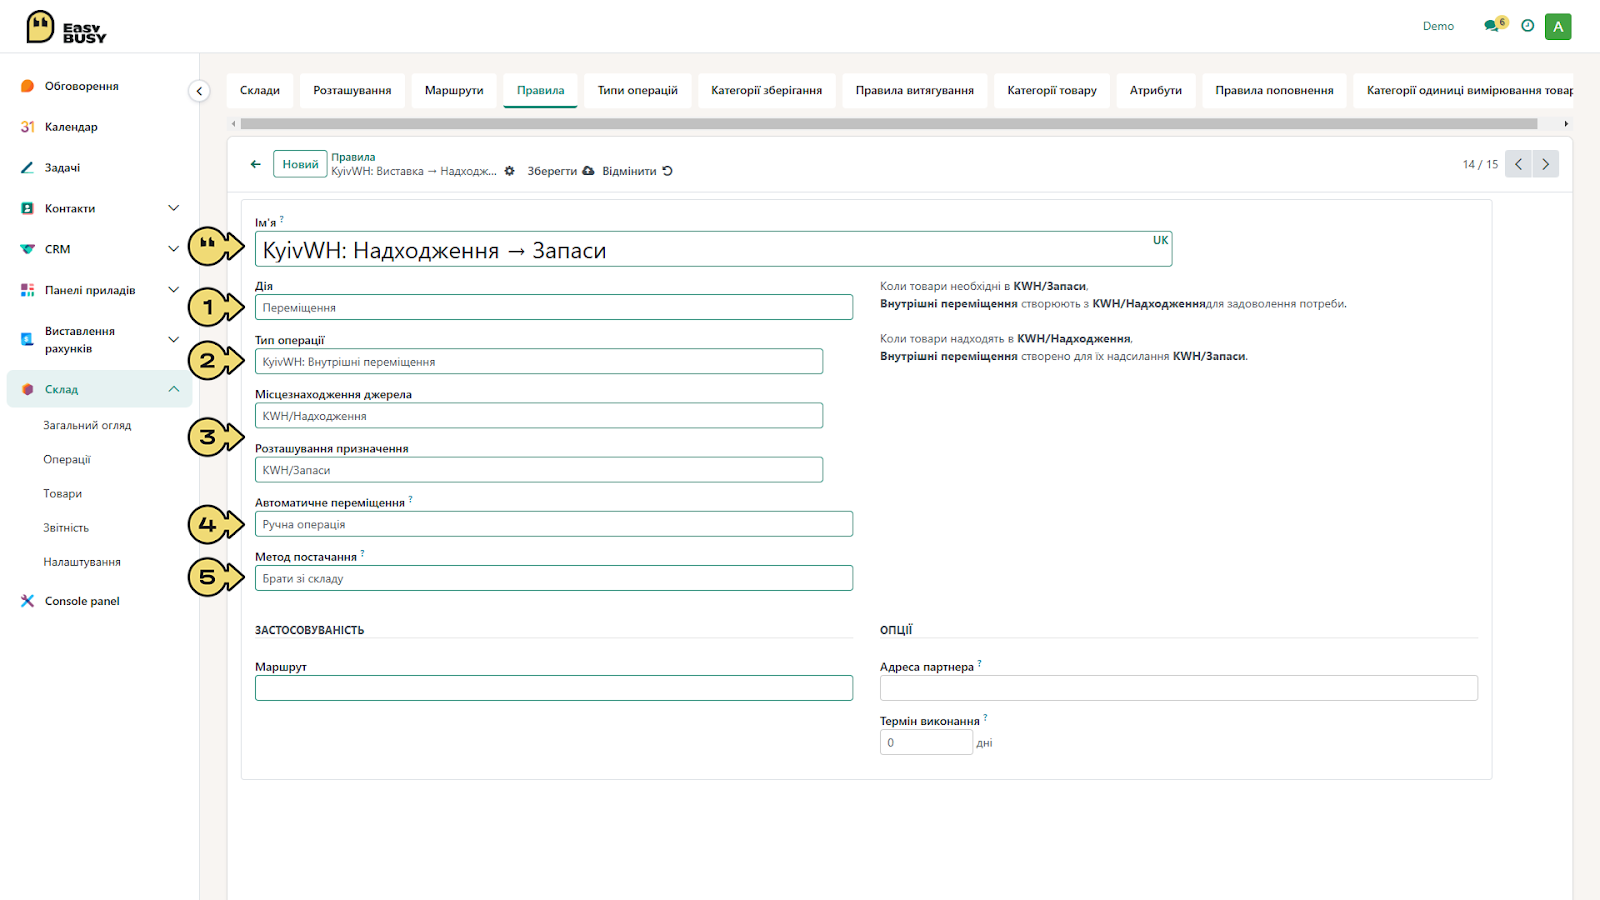Switch to Категорії зберігання tab
This screenshot has width=1600, height=900.
click(x=767, y=90)
